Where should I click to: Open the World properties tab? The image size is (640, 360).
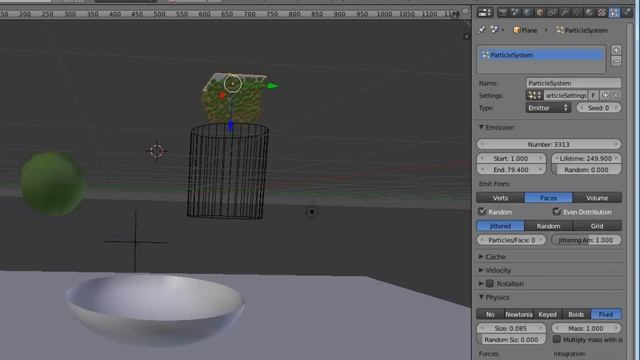527,13
